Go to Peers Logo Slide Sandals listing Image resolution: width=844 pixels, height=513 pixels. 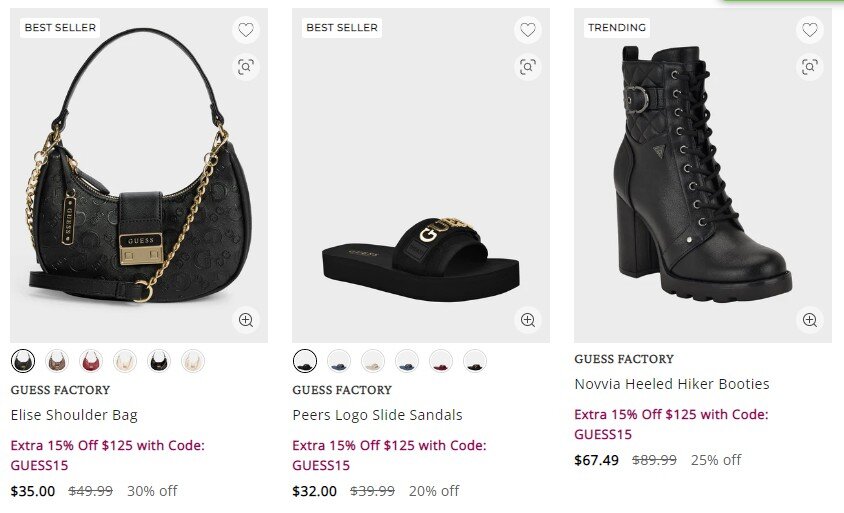tap(377, 415)
